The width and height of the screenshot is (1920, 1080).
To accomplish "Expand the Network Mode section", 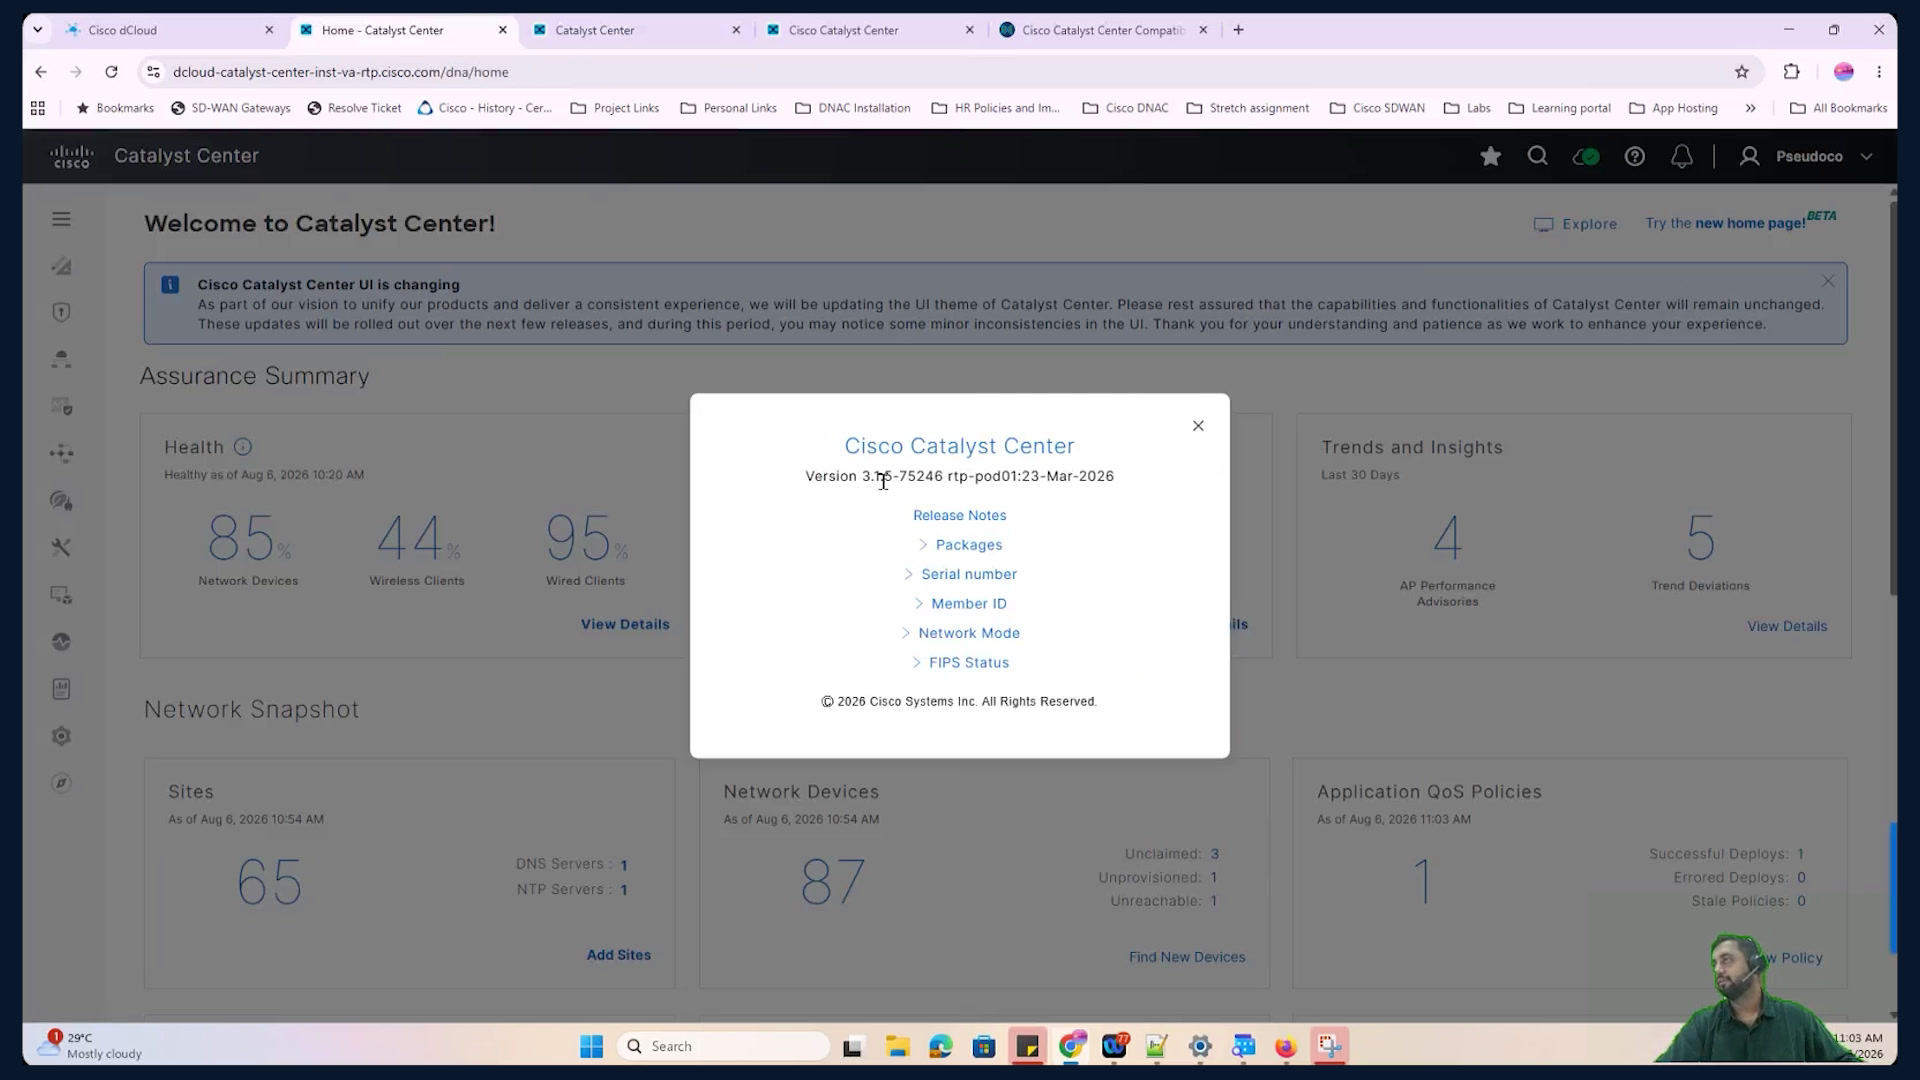I will pyautogui.click(x=960, y=633).
